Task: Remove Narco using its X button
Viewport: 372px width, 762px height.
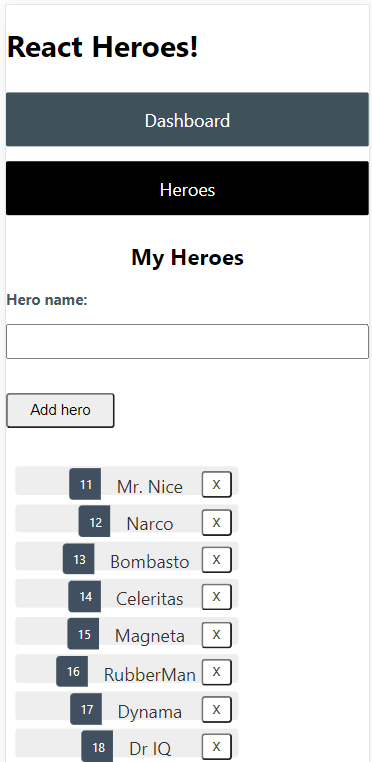Action: click(x=216, y=522)
